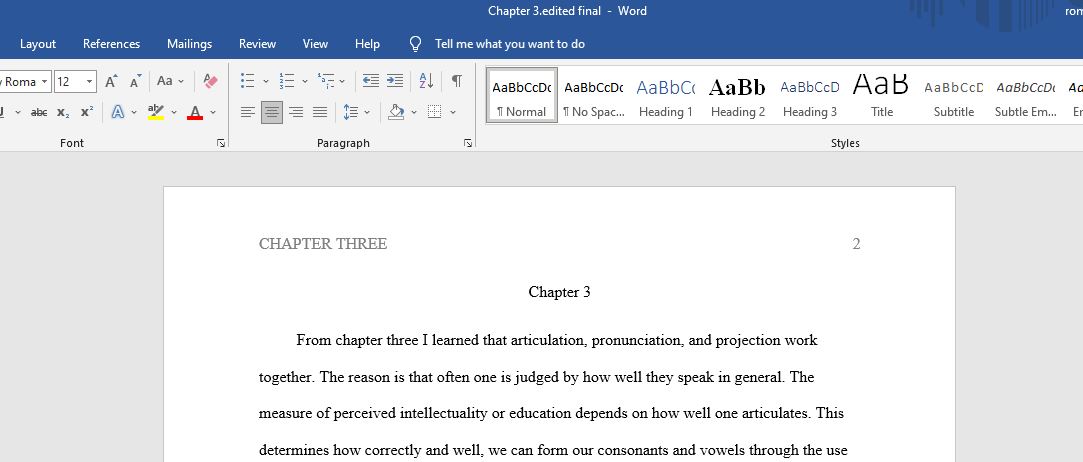Apply the No Spacing style
This screenshot has width=1083, height=462.
[593, 96]
